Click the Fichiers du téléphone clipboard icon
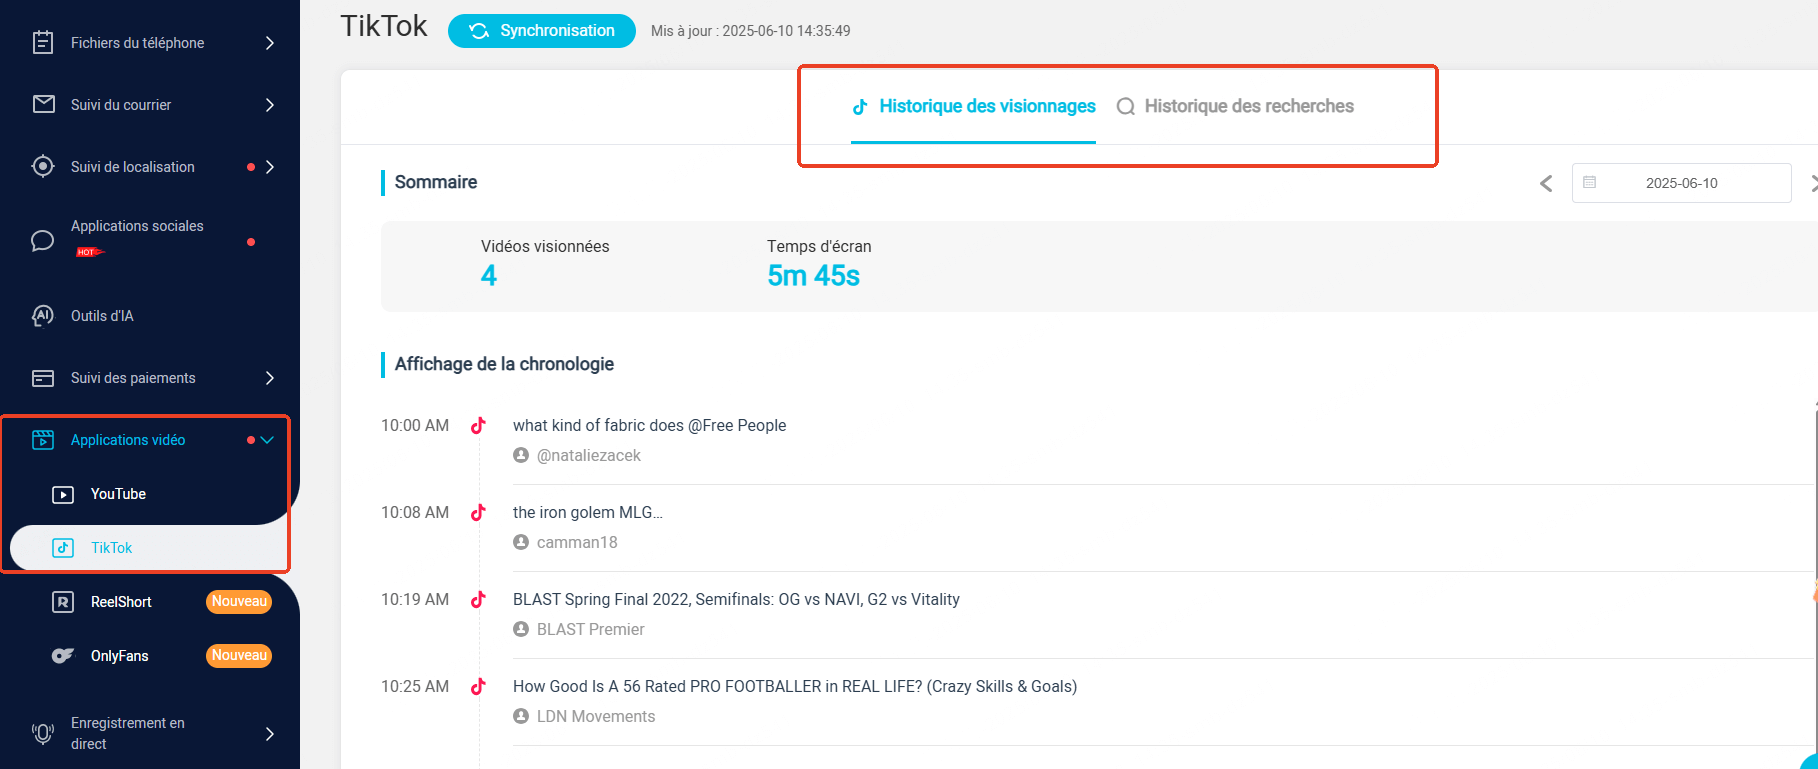Image resolution: width=1818 pixels, height=769 pixels. pyautogui.click(x=43, y=42)
